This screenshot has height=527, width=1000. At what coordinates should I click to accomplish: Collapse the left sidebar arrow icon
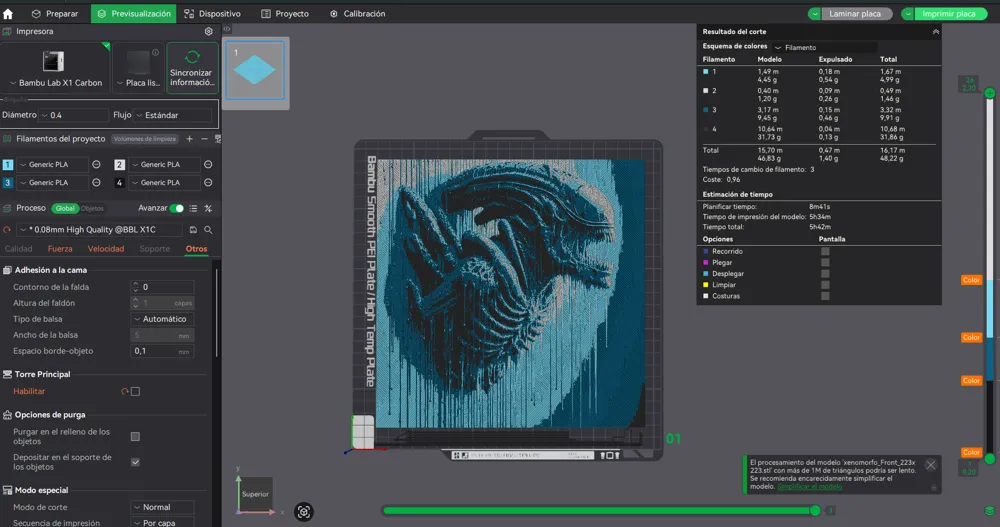point(227,29)
